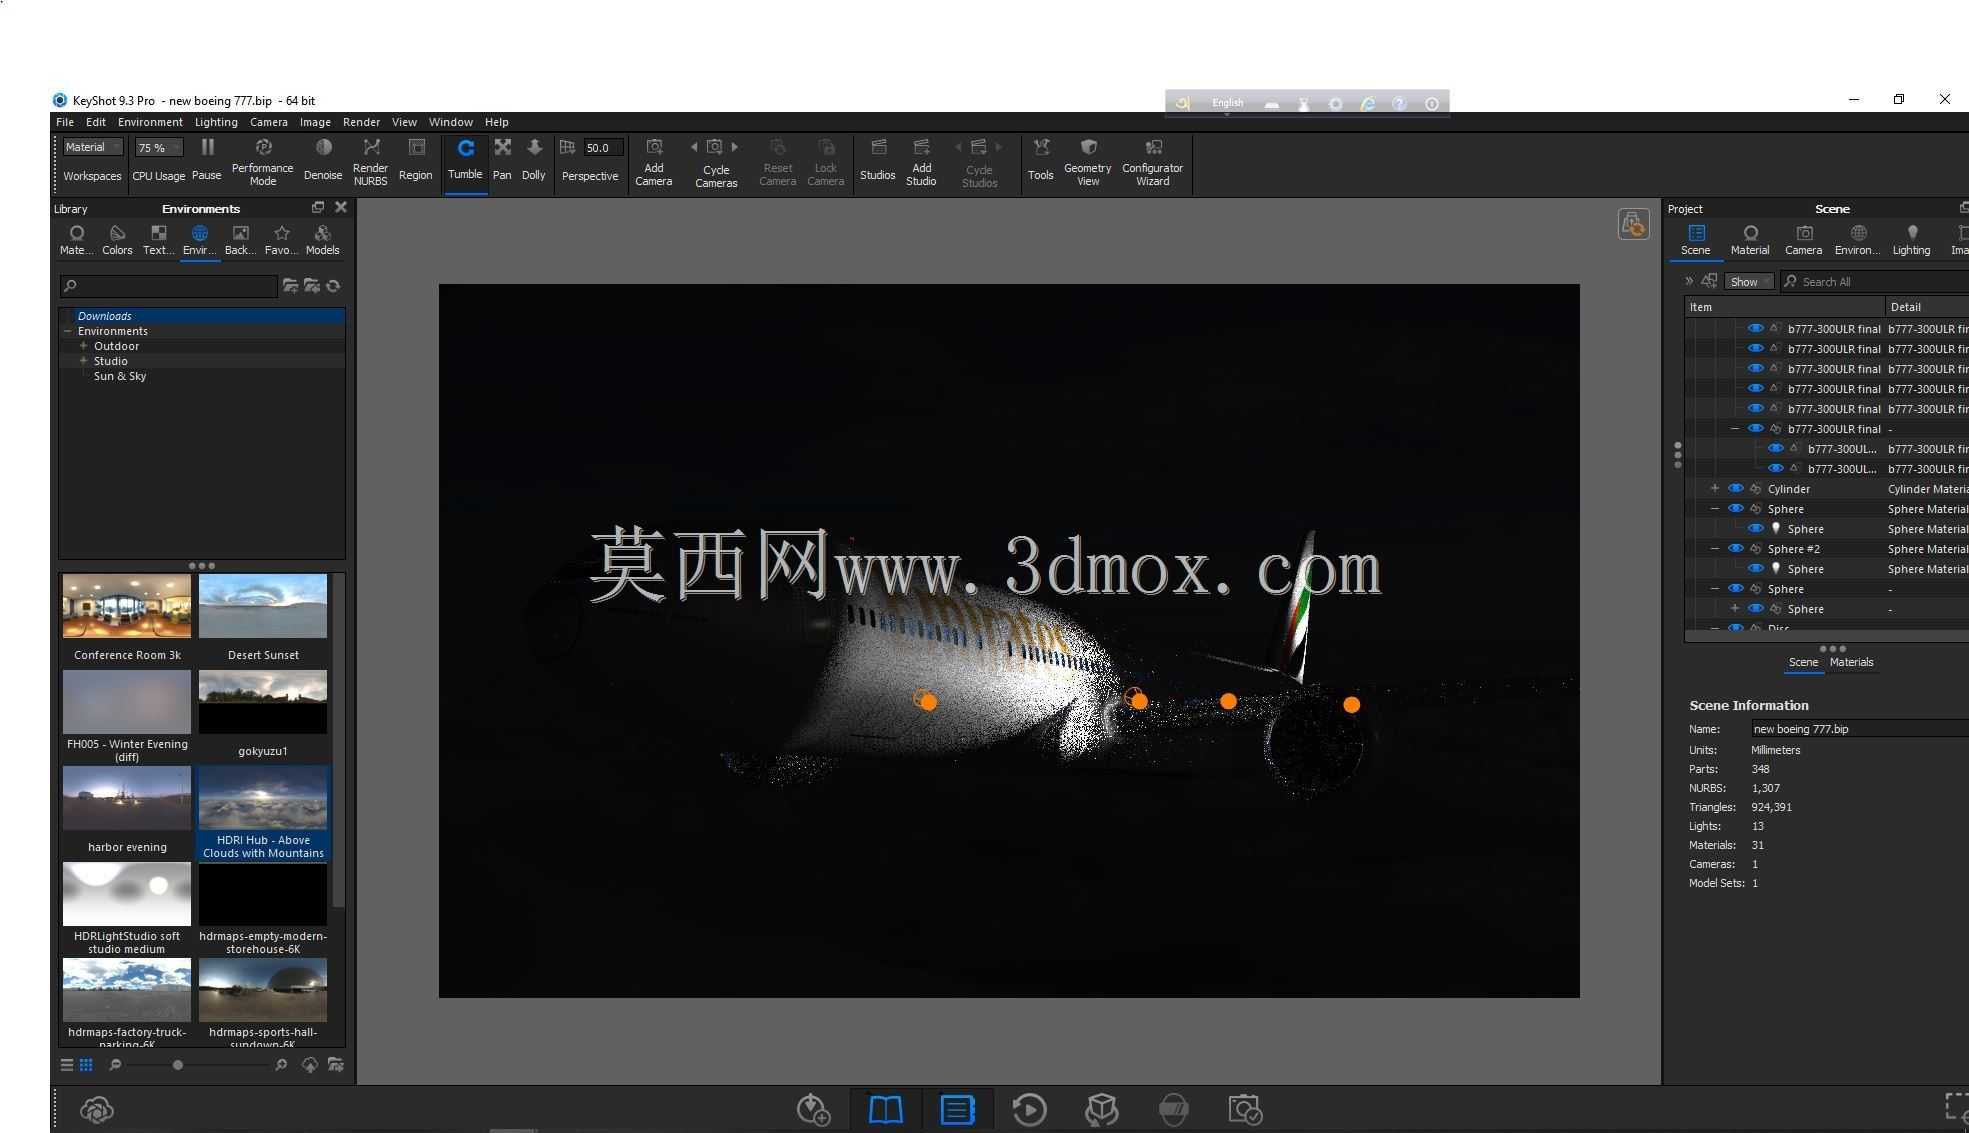Expand the Outdoor environments folder
The image size is (1969, 1133).
(84, 346)
